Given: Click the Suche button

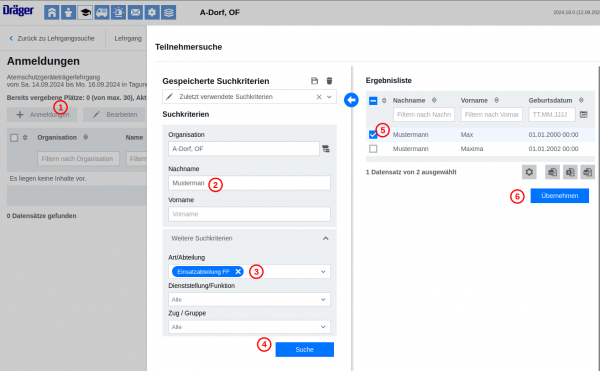Looking at the screenshot, I should pos(305,350).
